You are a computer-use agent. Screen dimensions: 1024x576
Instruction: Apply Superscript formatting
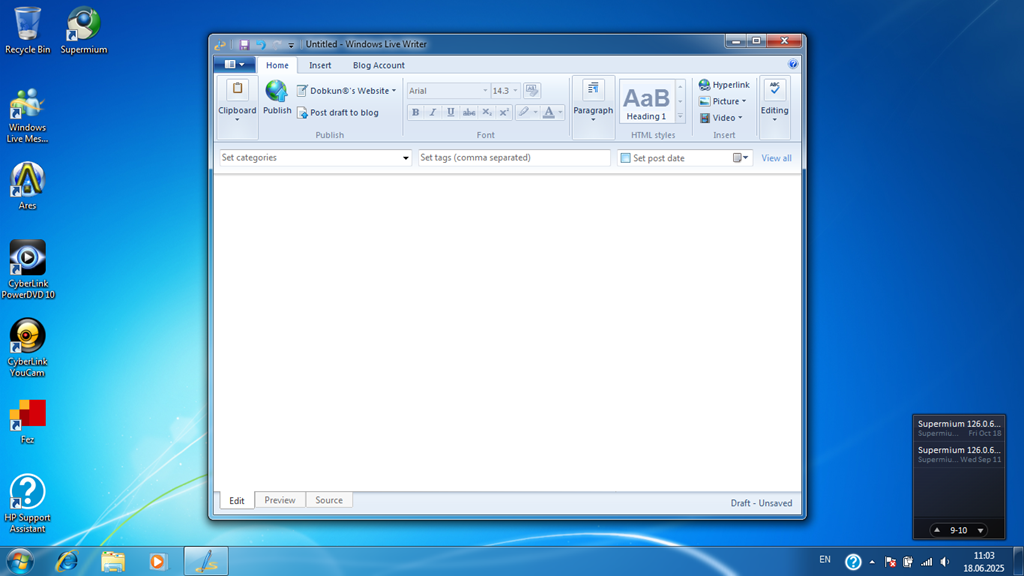pyautogui.click(x=504, y=112)
